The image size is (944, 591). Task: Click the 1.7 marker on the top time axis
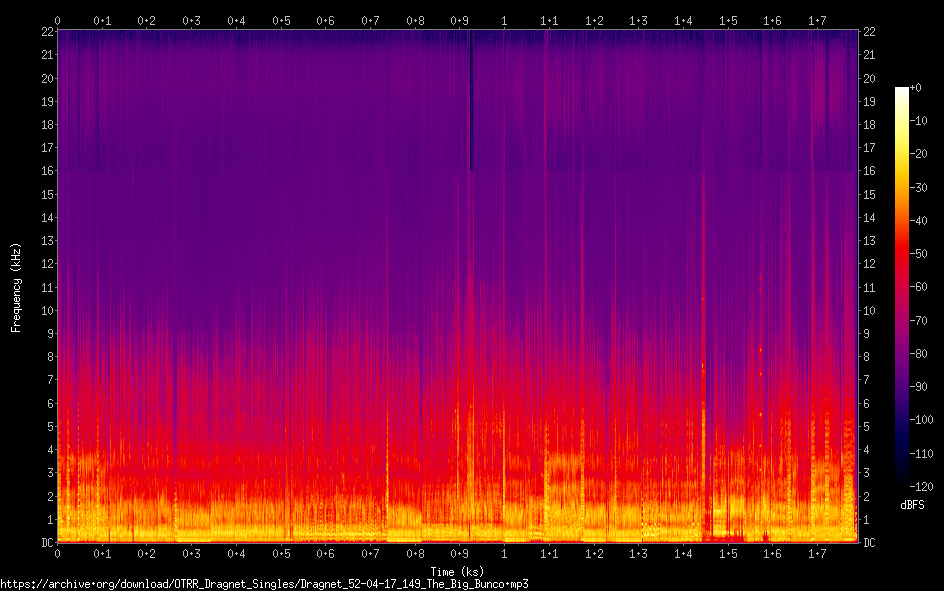[x=817, y=20]
